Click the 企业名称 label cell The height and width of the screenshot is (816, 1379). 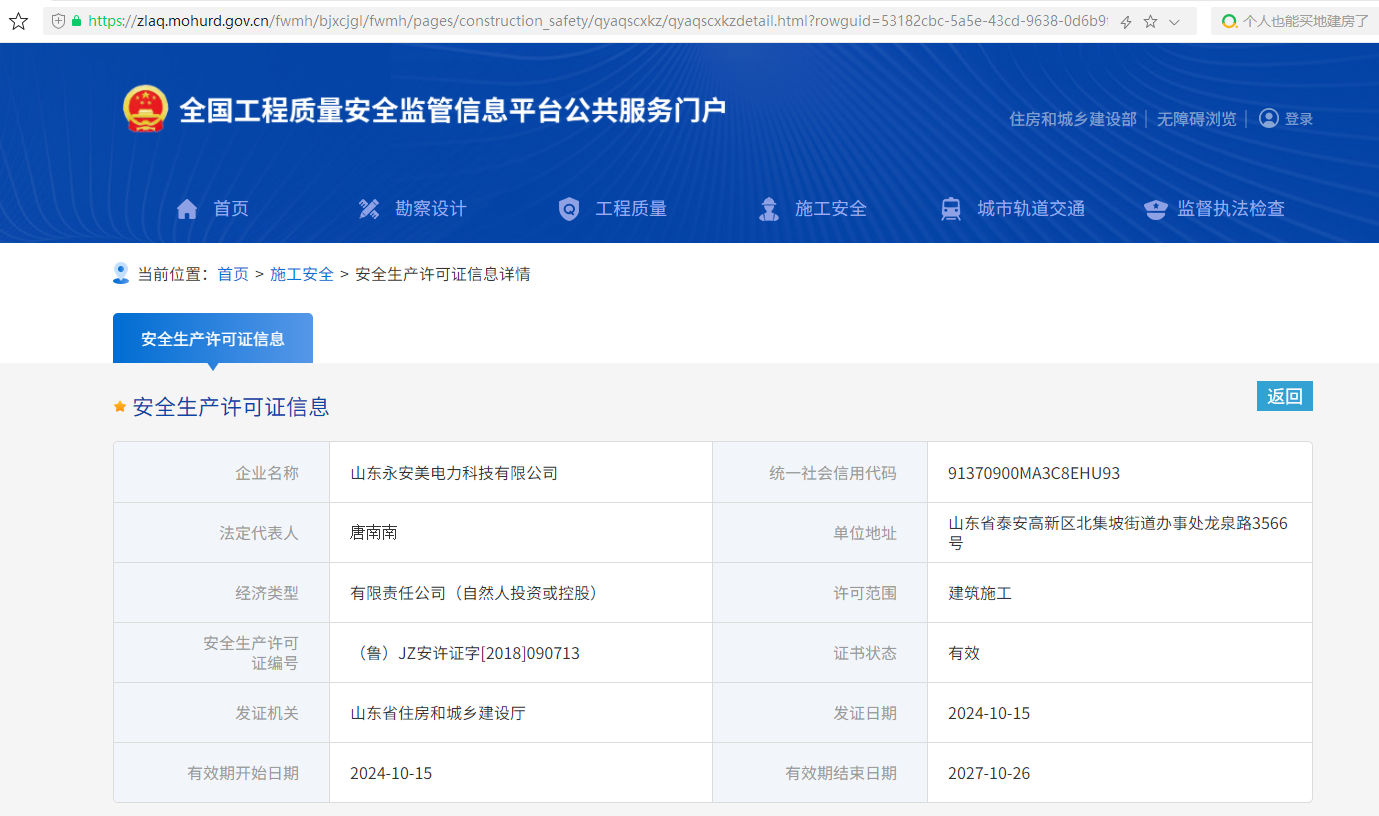pos(222,473)
